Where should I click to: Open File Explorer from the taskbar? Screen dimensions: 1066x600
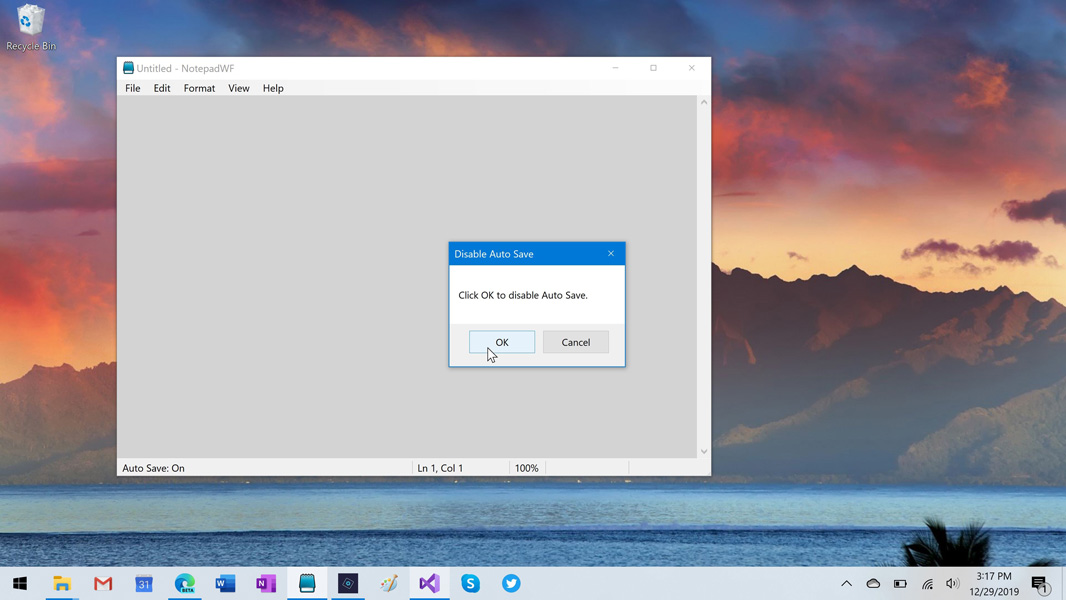62,583
